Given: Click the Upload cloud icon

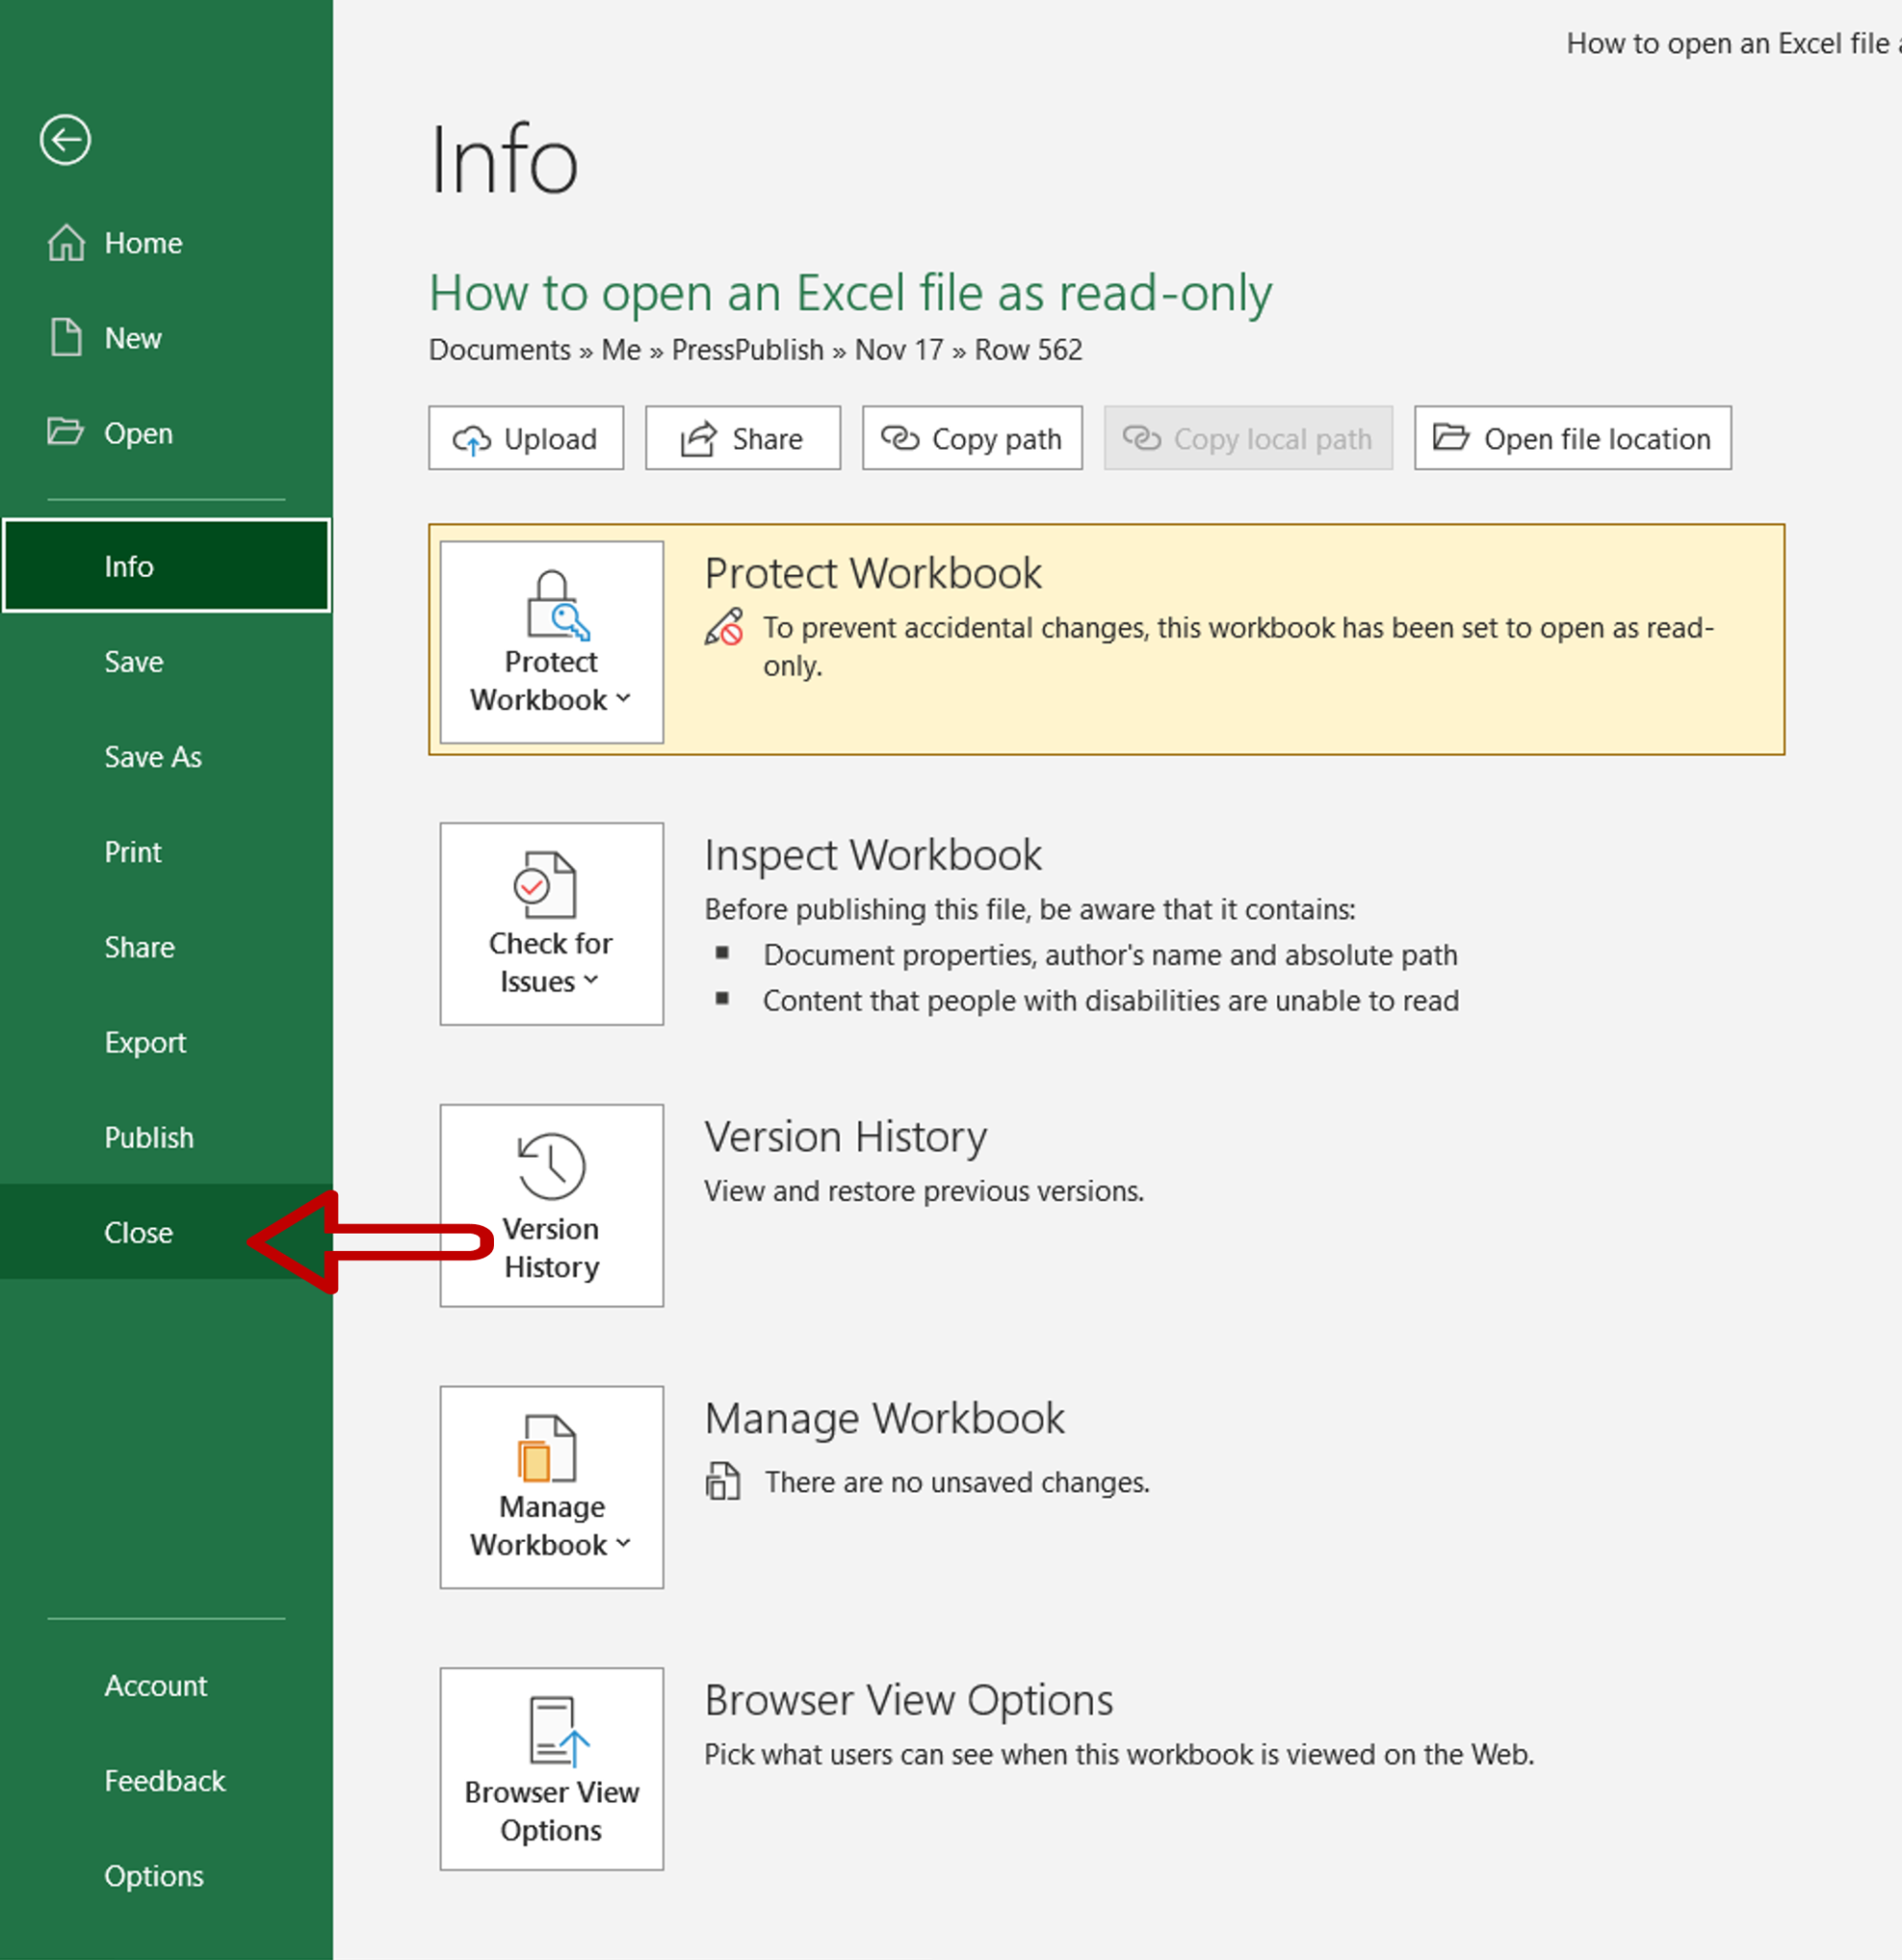Looking at the screenshot, I should tap(471, 438).
